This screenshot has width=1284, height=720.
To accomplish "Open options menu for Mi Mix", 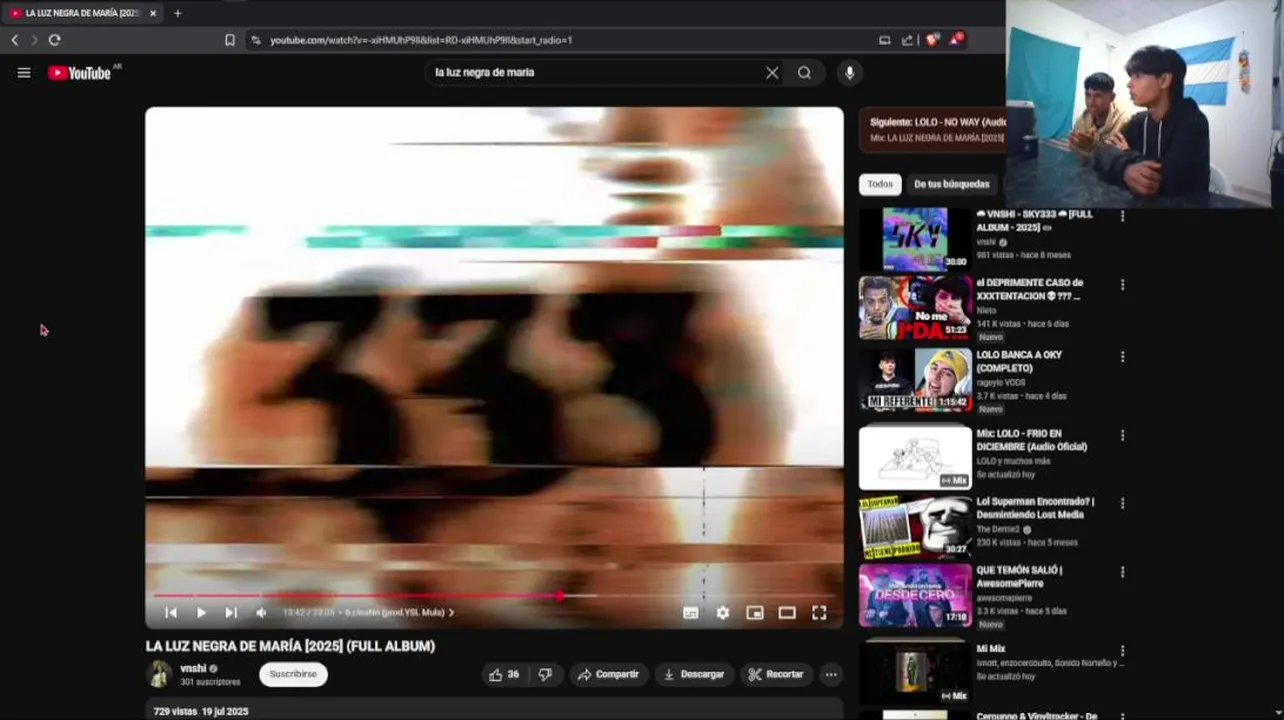I will click(x=1122, y=651).
